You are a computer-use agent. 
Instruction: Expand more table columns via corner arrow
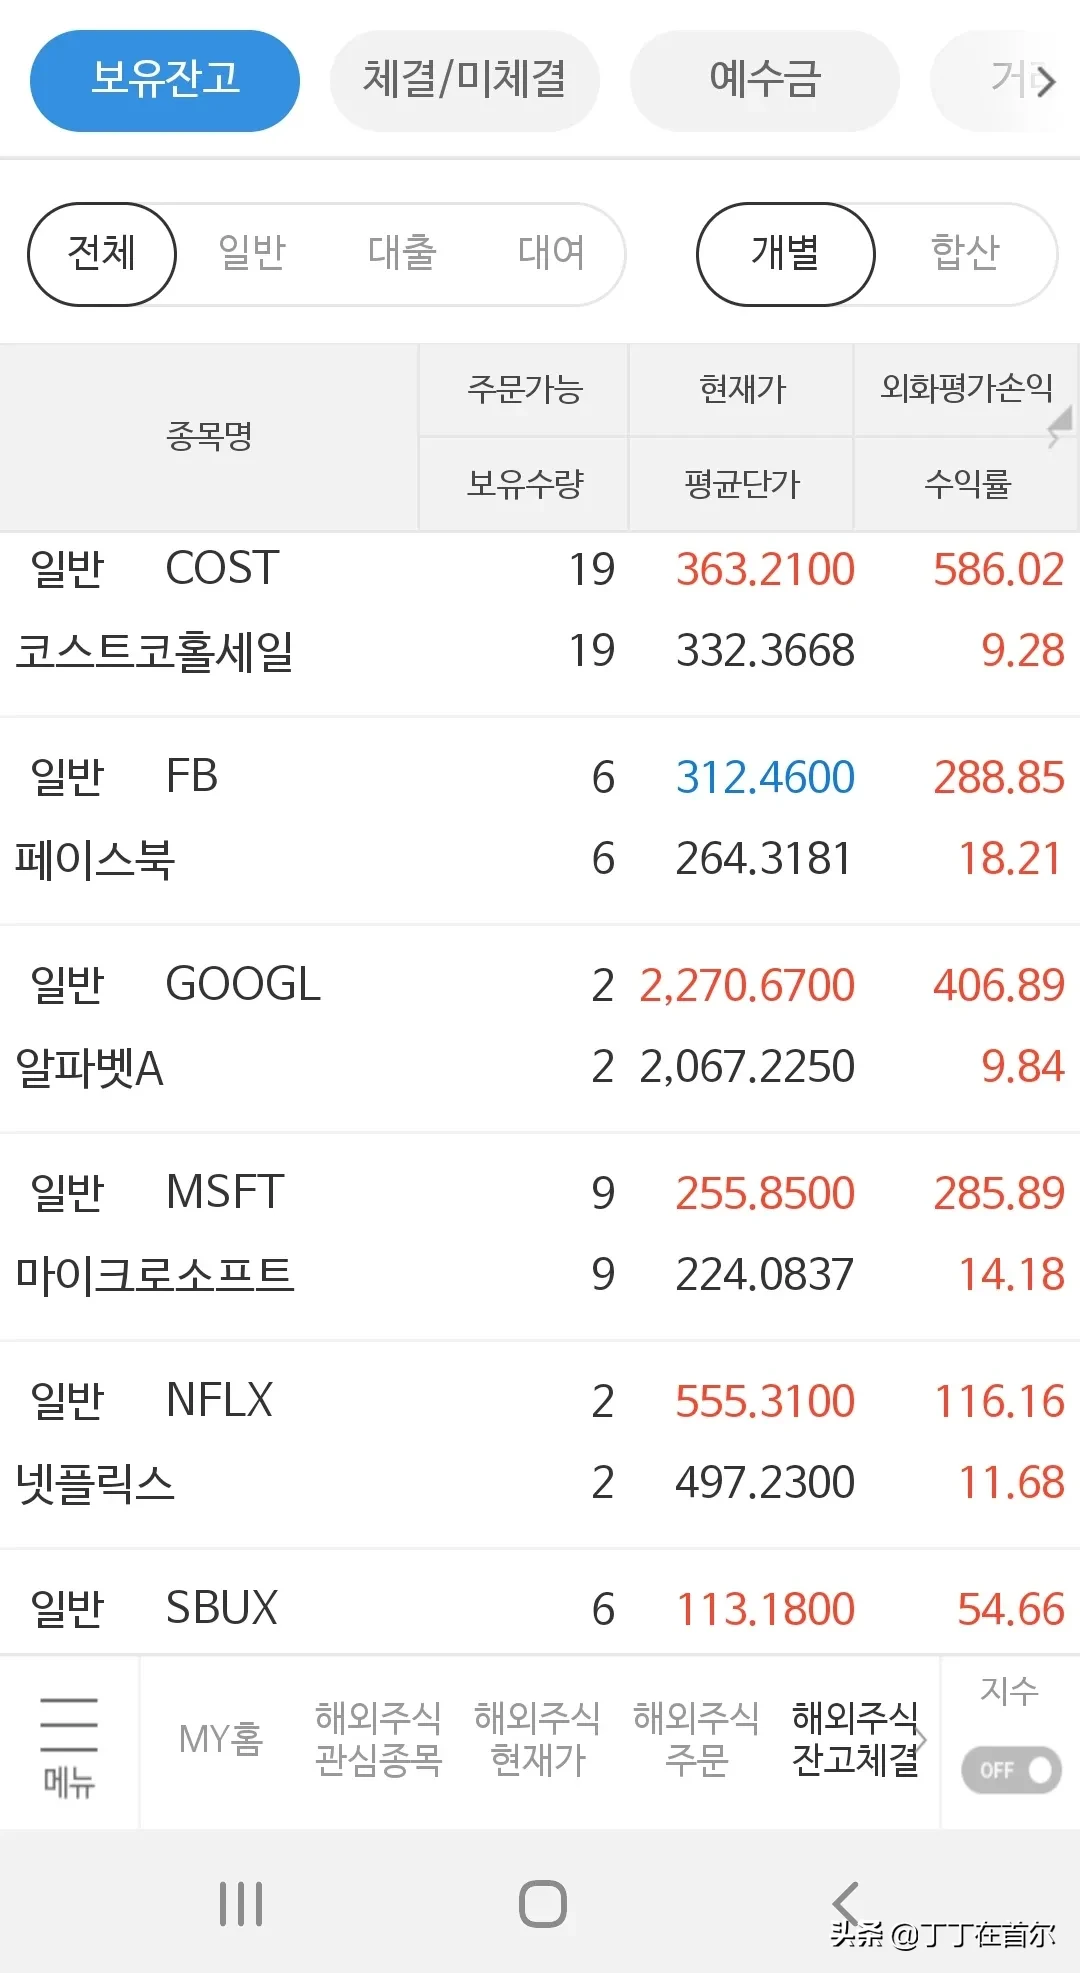click(1059, 427)
